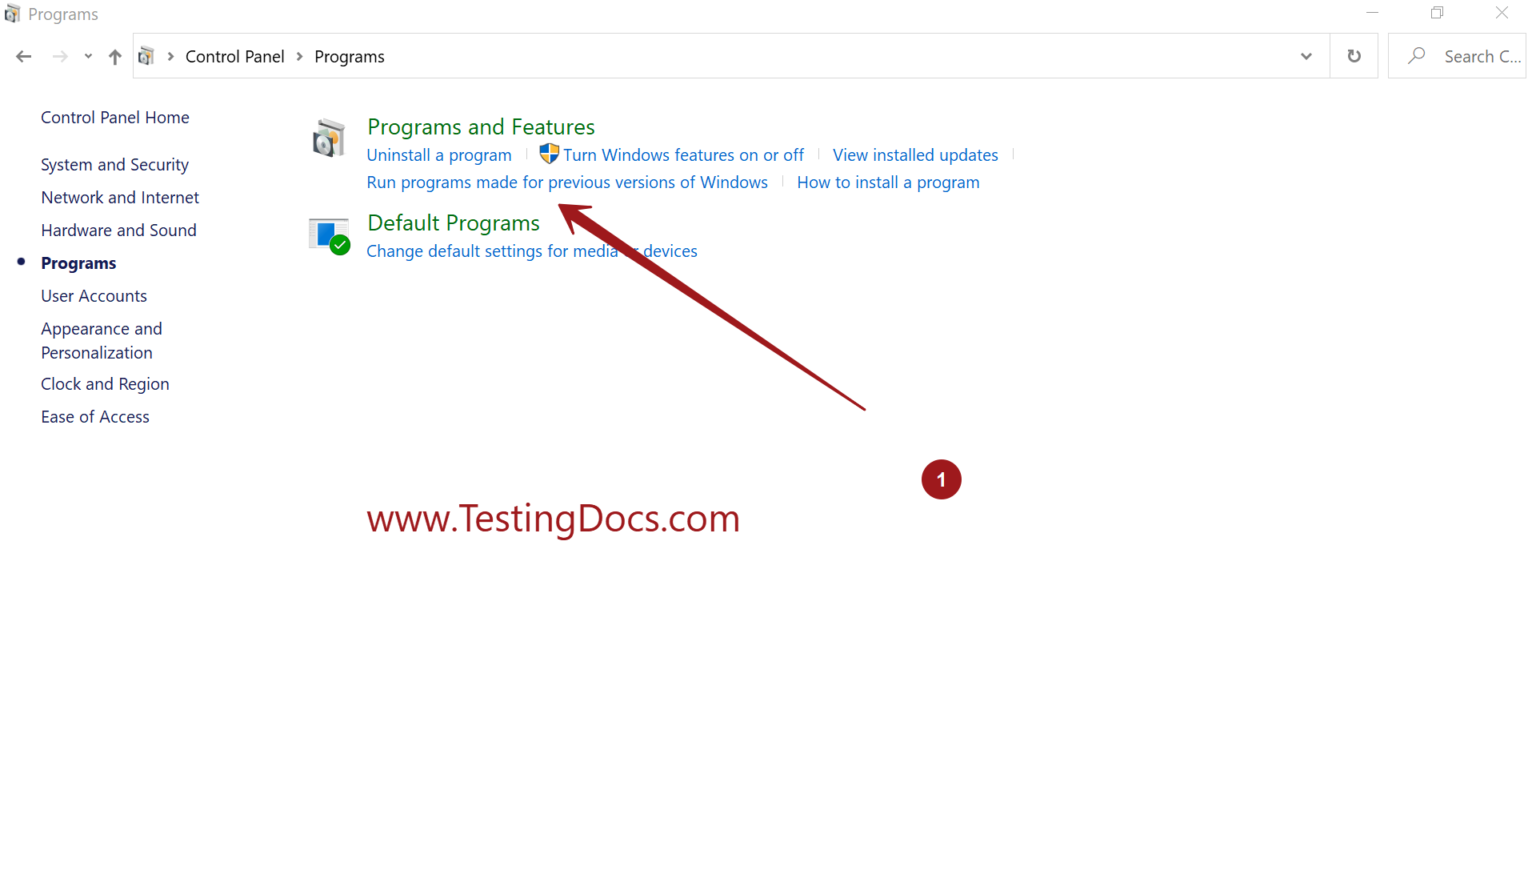Click the Default Programs icon
This screenshot has height=878, width=1536.
click(329, 236)
